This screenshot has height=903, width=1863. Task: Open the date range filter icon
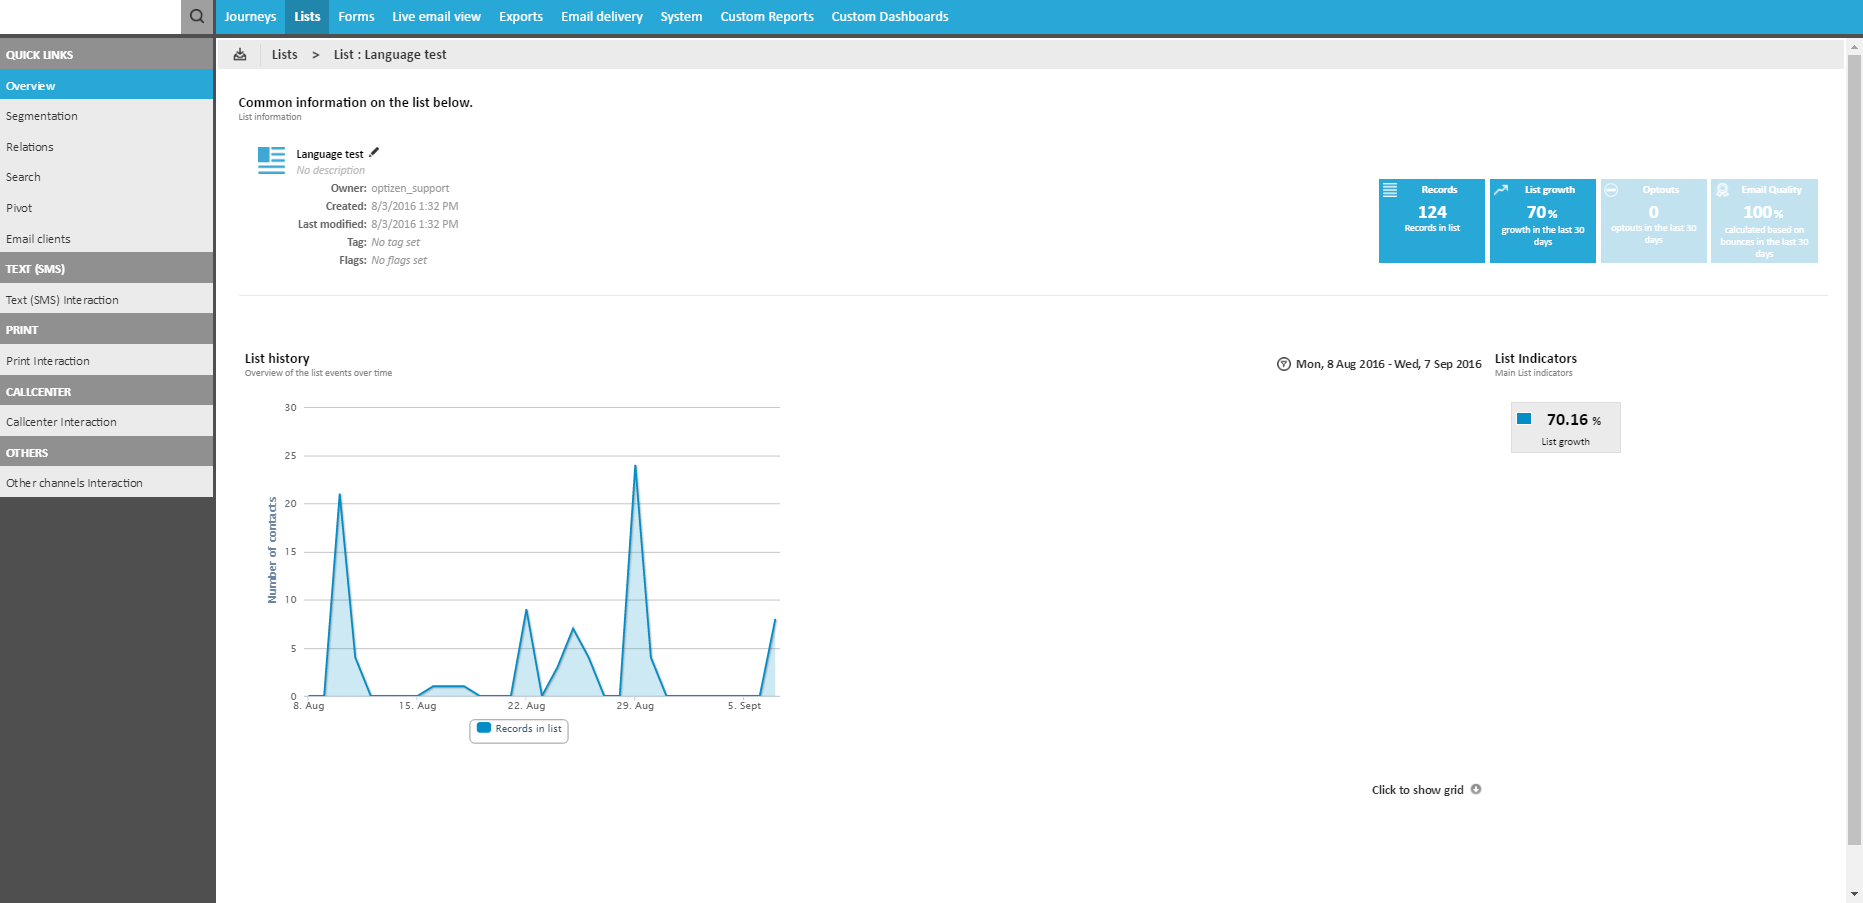click(1283, 364)
